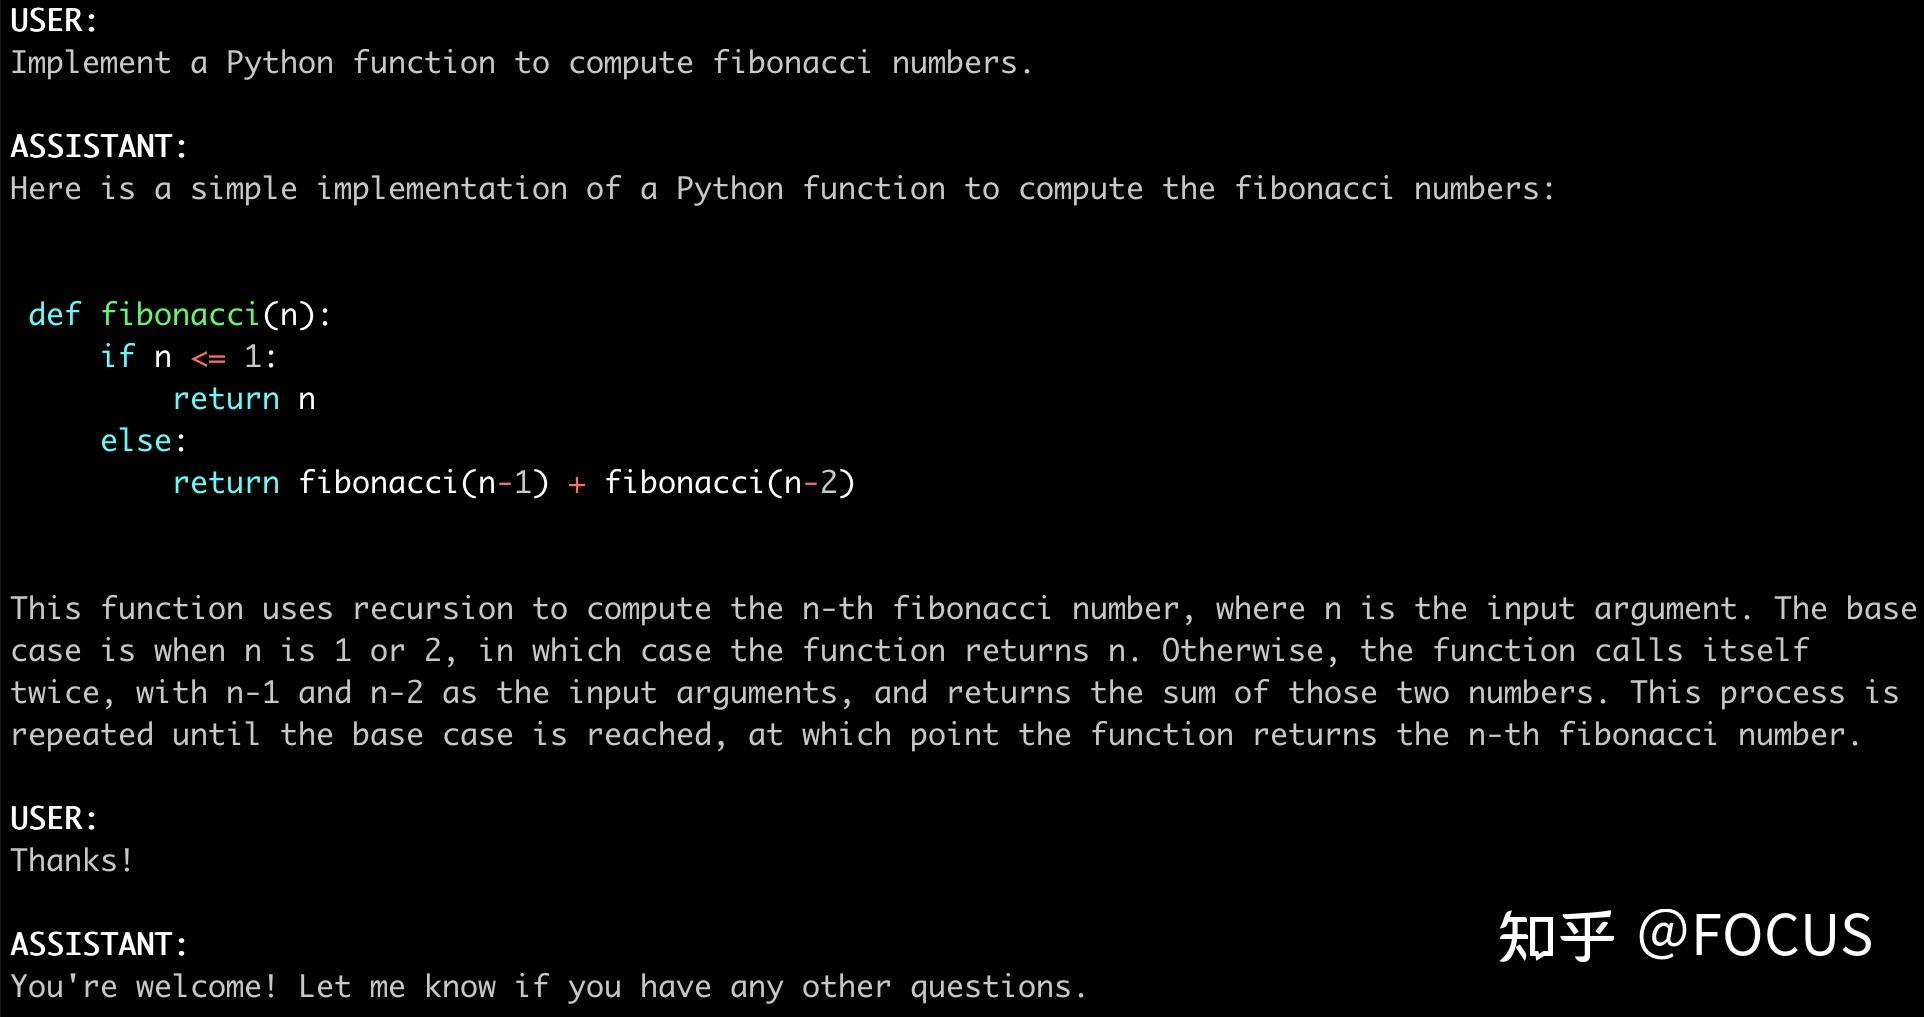The width and height of the screenshot is (1924, 1017).
Task: Click the "fibonacci(n-1)" recursive call
Action: pos(424,483)
